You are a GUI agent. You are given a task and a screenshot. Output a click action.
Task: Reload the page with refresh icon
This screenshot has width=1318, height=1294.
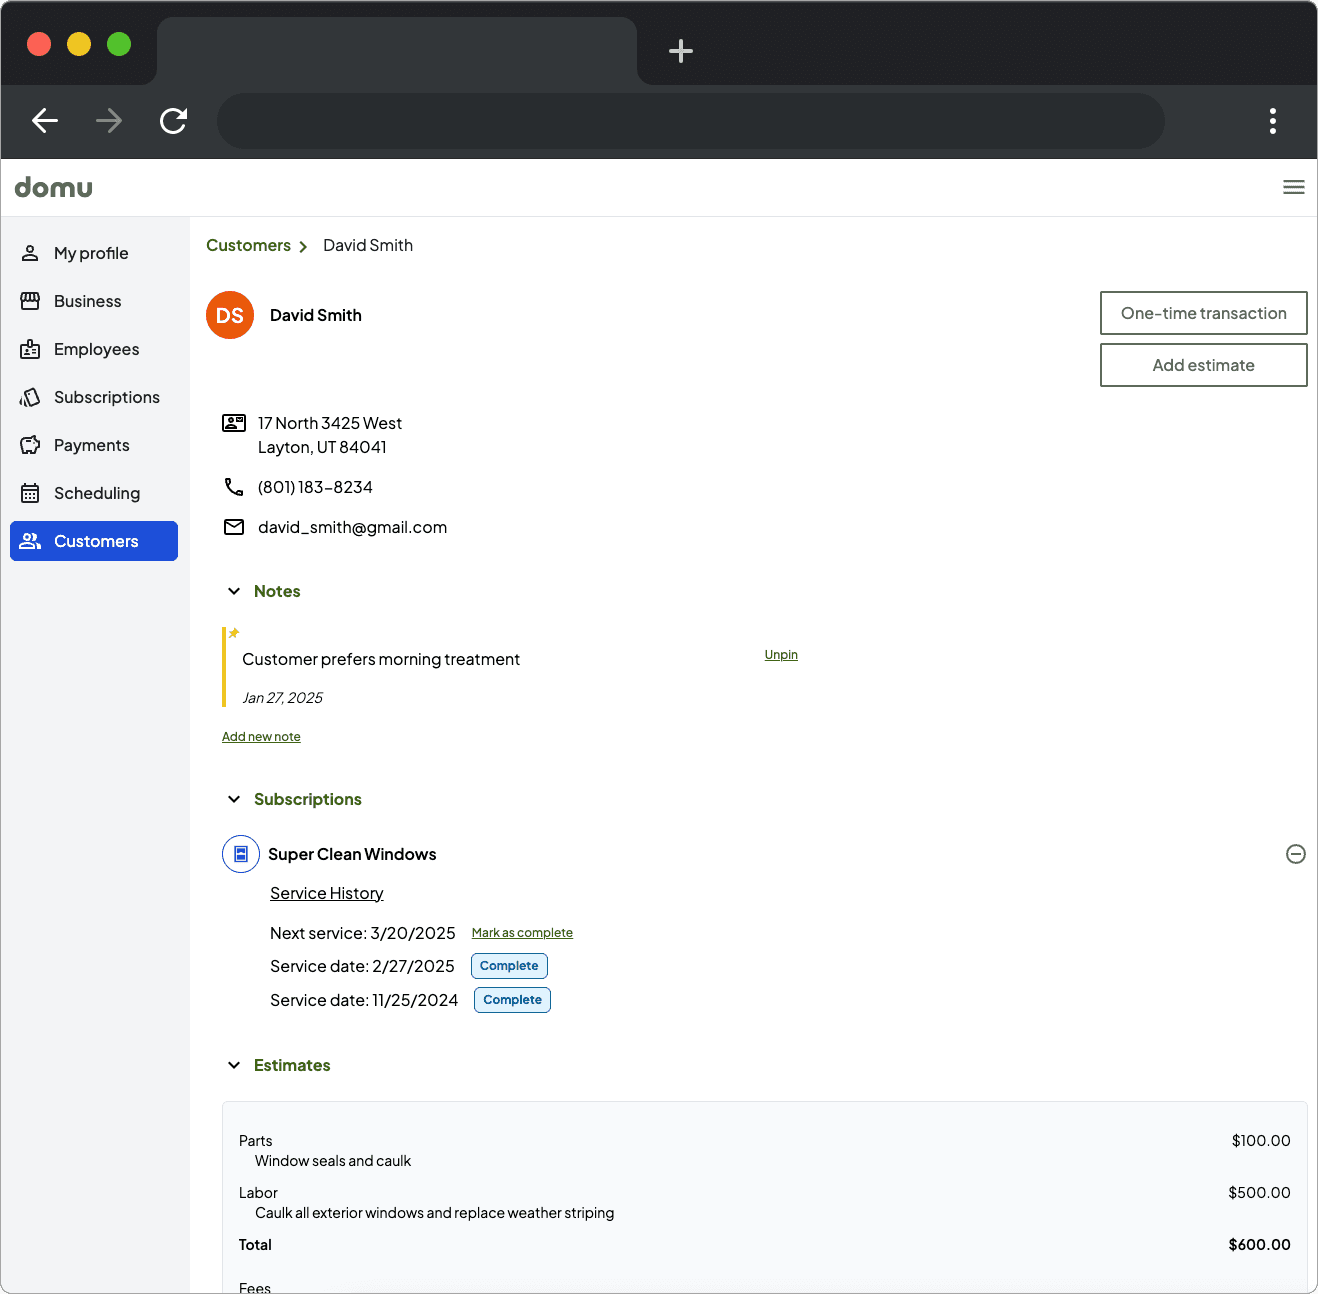tap(173, 121)
